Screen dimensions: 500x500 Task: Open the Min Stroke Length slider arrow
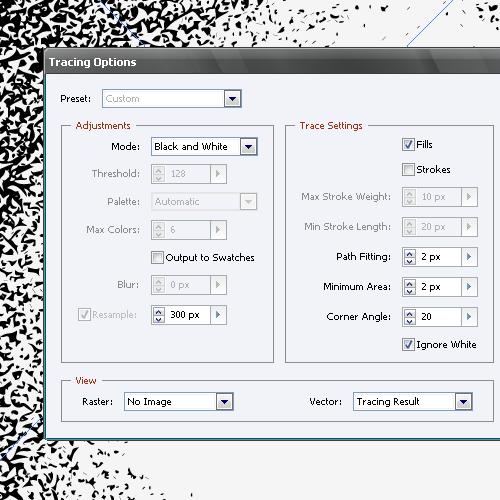click(x=469, y=227)
